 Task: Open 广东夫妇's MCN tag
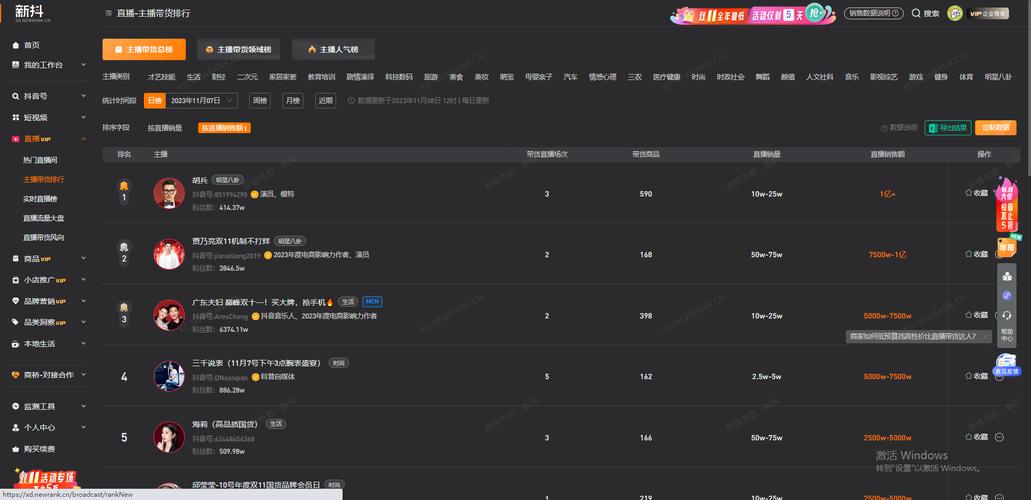click(372, 302)
